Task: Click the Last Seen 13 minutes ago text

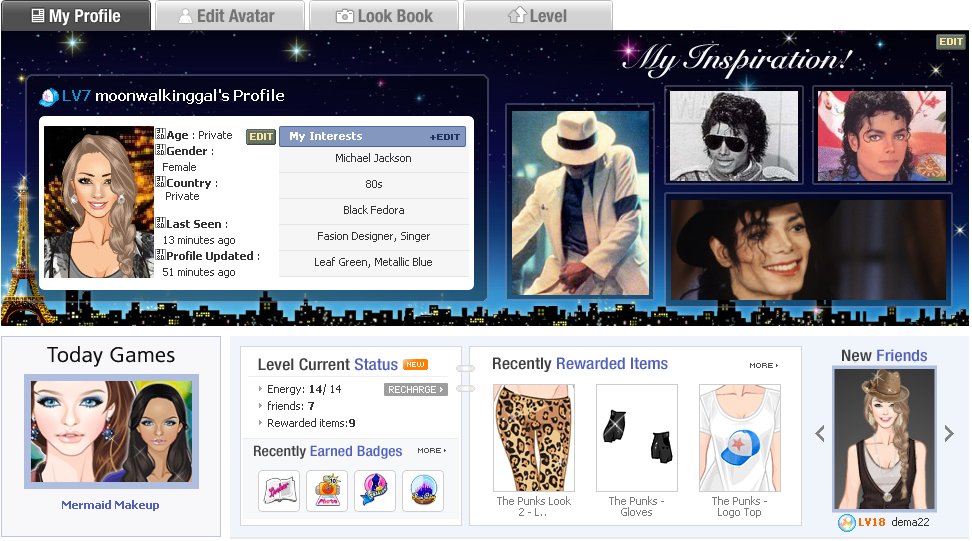Action: pyautogui.click(x=196, y=232)
